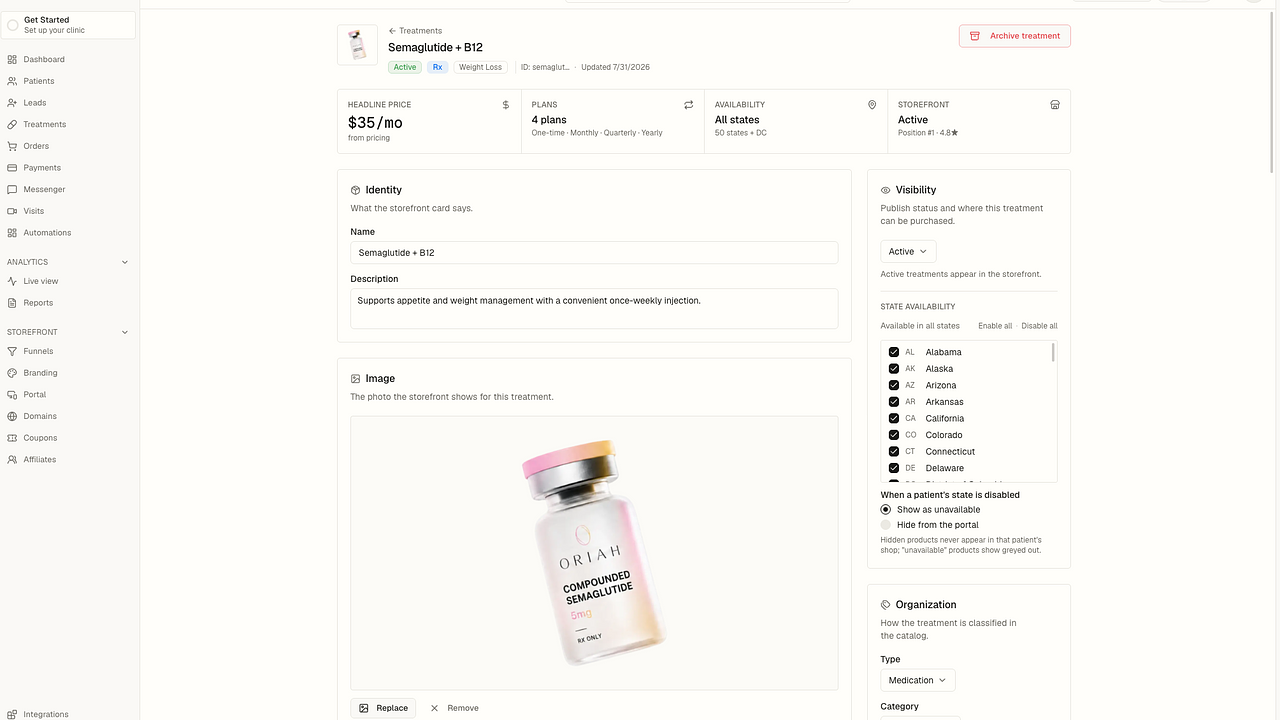Click the map pin icon on Availability card
Image resolution: width=1280 pixels, height=720 pixels.
(x=872, y=104)
